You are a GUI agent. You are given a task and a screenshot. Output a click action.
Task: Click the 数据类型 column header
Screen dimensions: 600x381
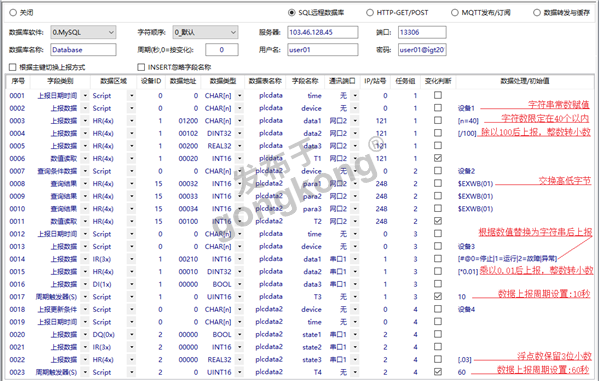pyautogui.click(x=223, y=81)
